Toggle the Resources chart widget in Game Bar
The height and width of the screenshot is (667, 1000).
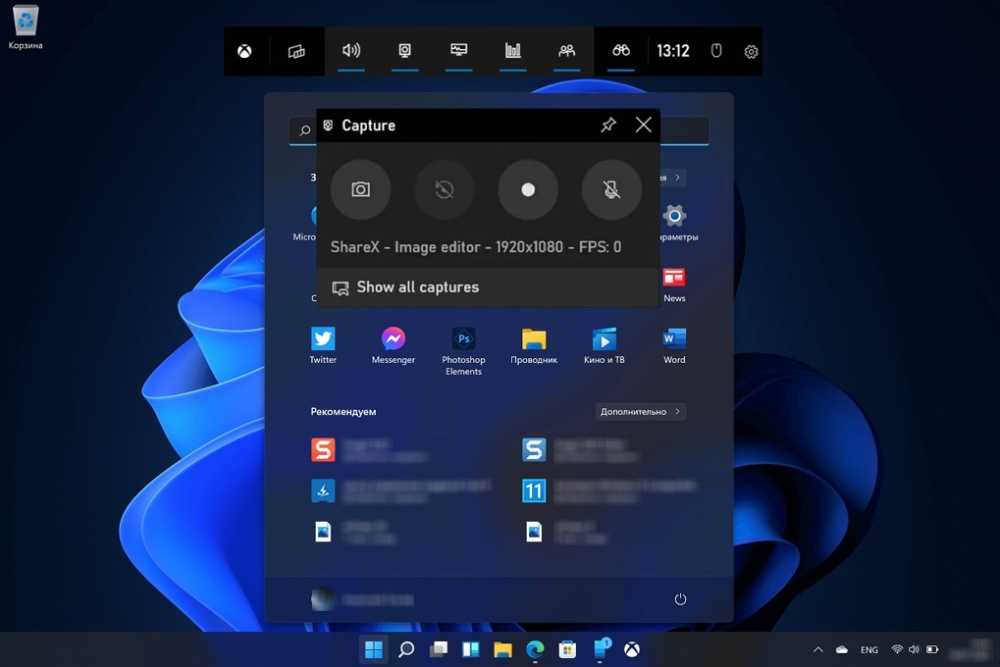pos(513,51)
